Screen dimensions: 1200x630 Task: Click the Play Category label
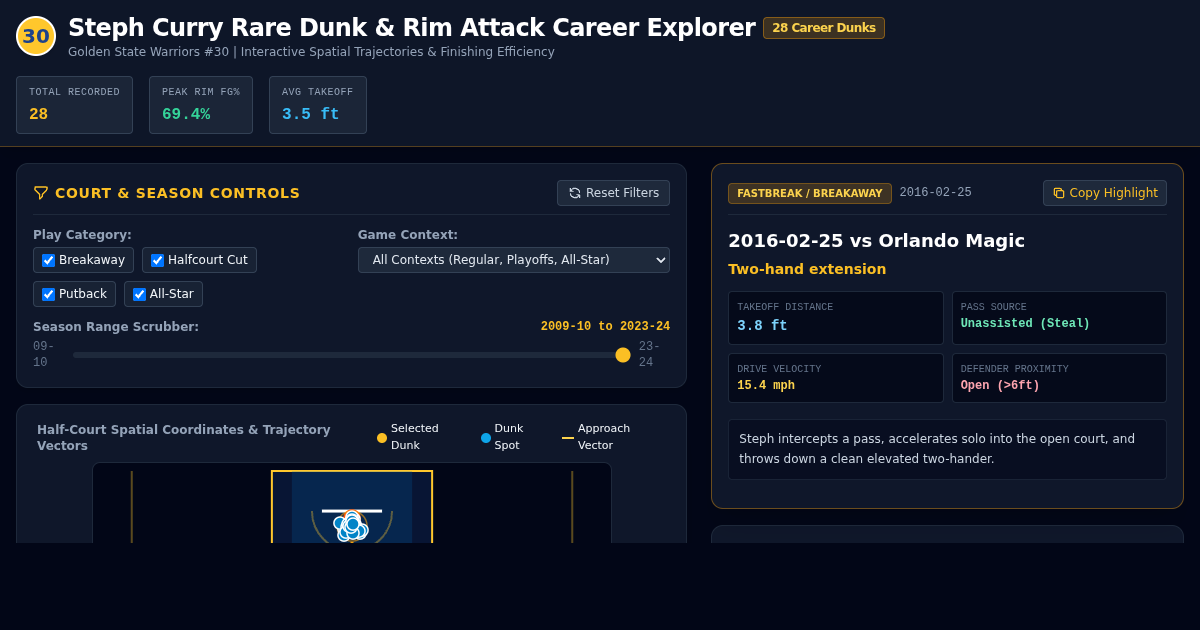click(x=82, y=235)
